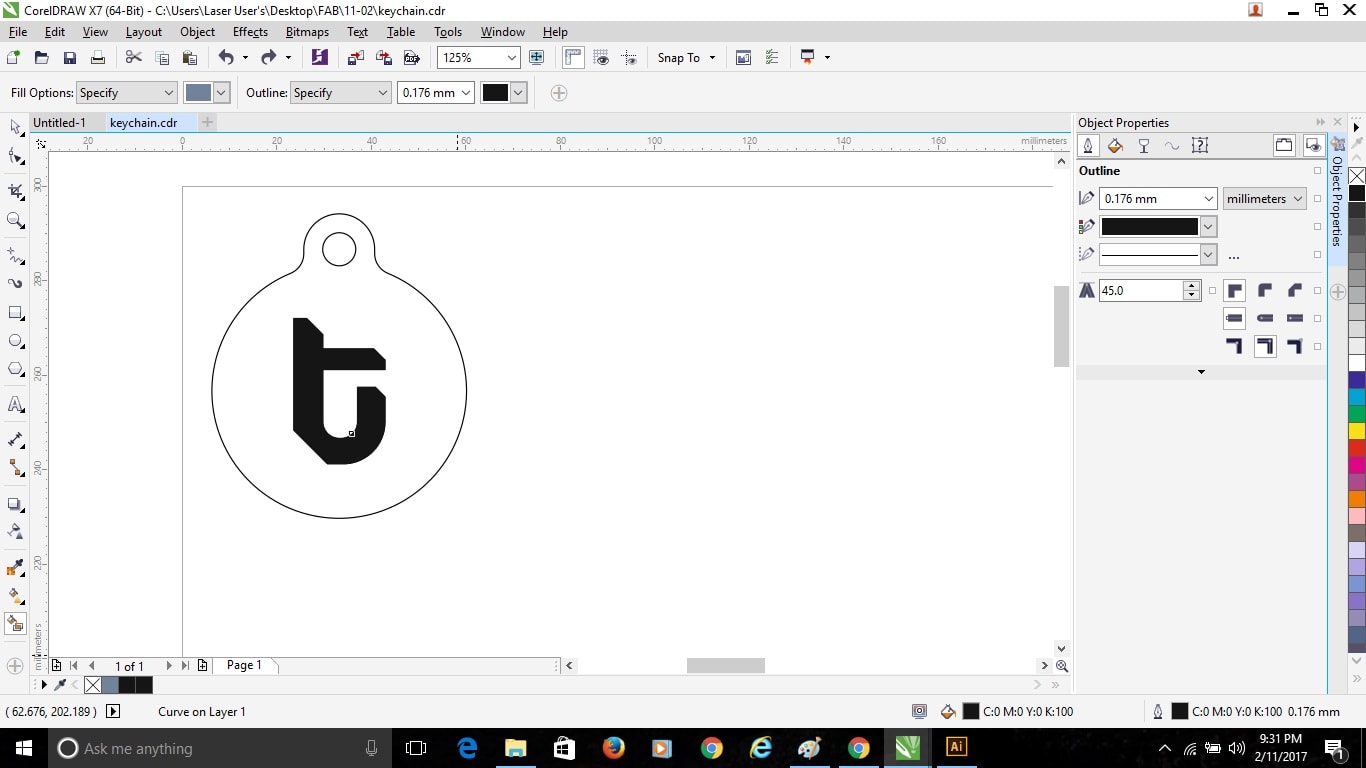This screenshot has width=1366, height=768.
Task: Open the millimeters units dropdown
Action: 1264,199
